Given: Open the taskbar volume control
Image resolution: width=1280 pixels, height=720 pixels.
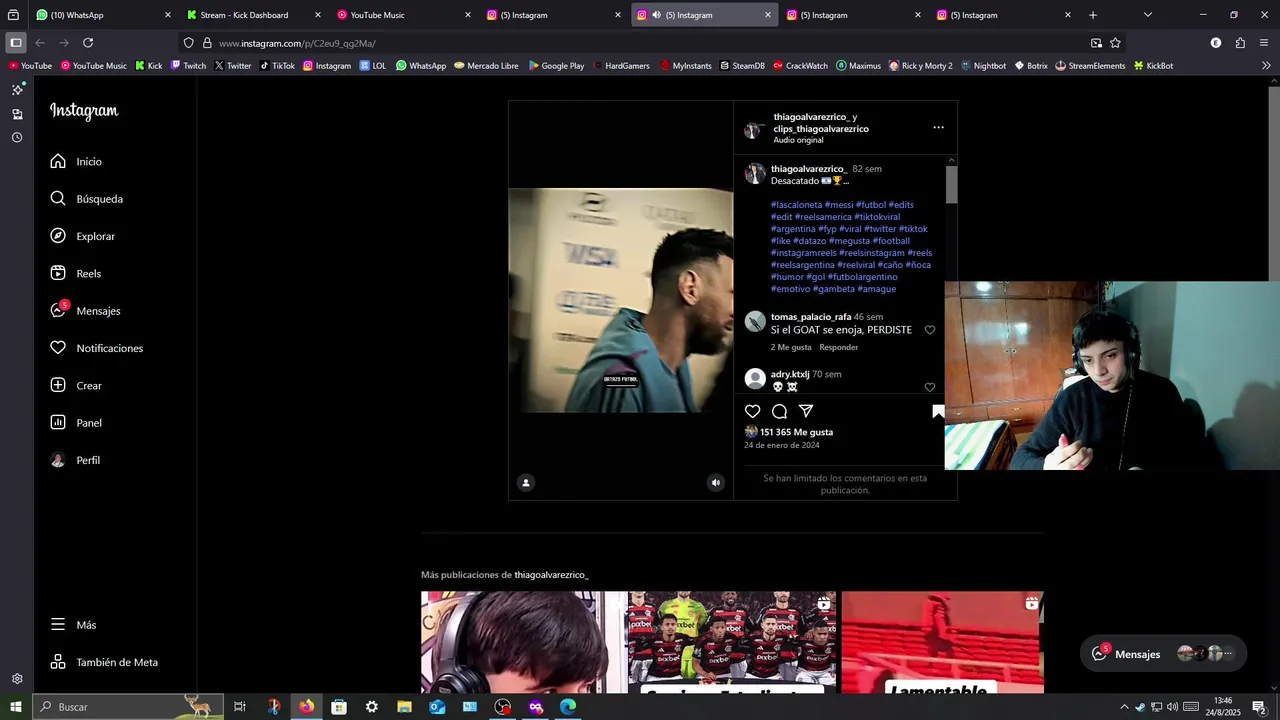Looking at the screenshot, I should [x=1172, y=707].
